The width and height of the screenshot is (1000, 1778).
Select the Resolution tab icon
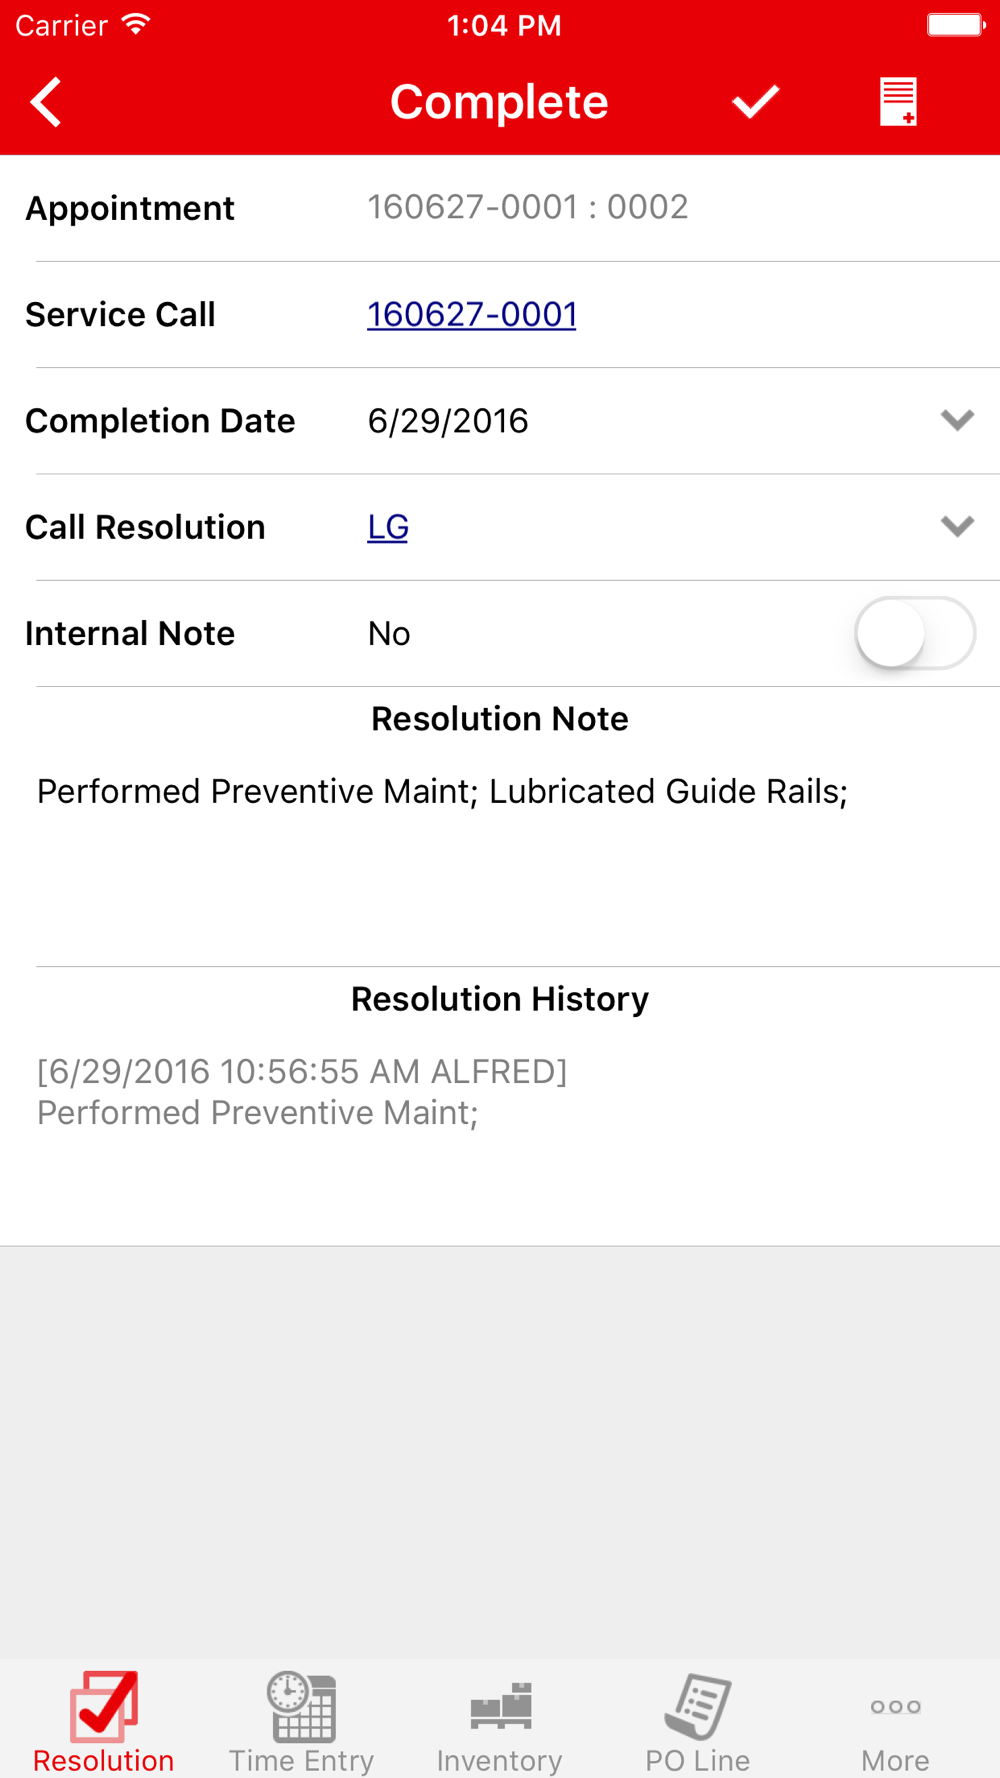point(103,1706)
